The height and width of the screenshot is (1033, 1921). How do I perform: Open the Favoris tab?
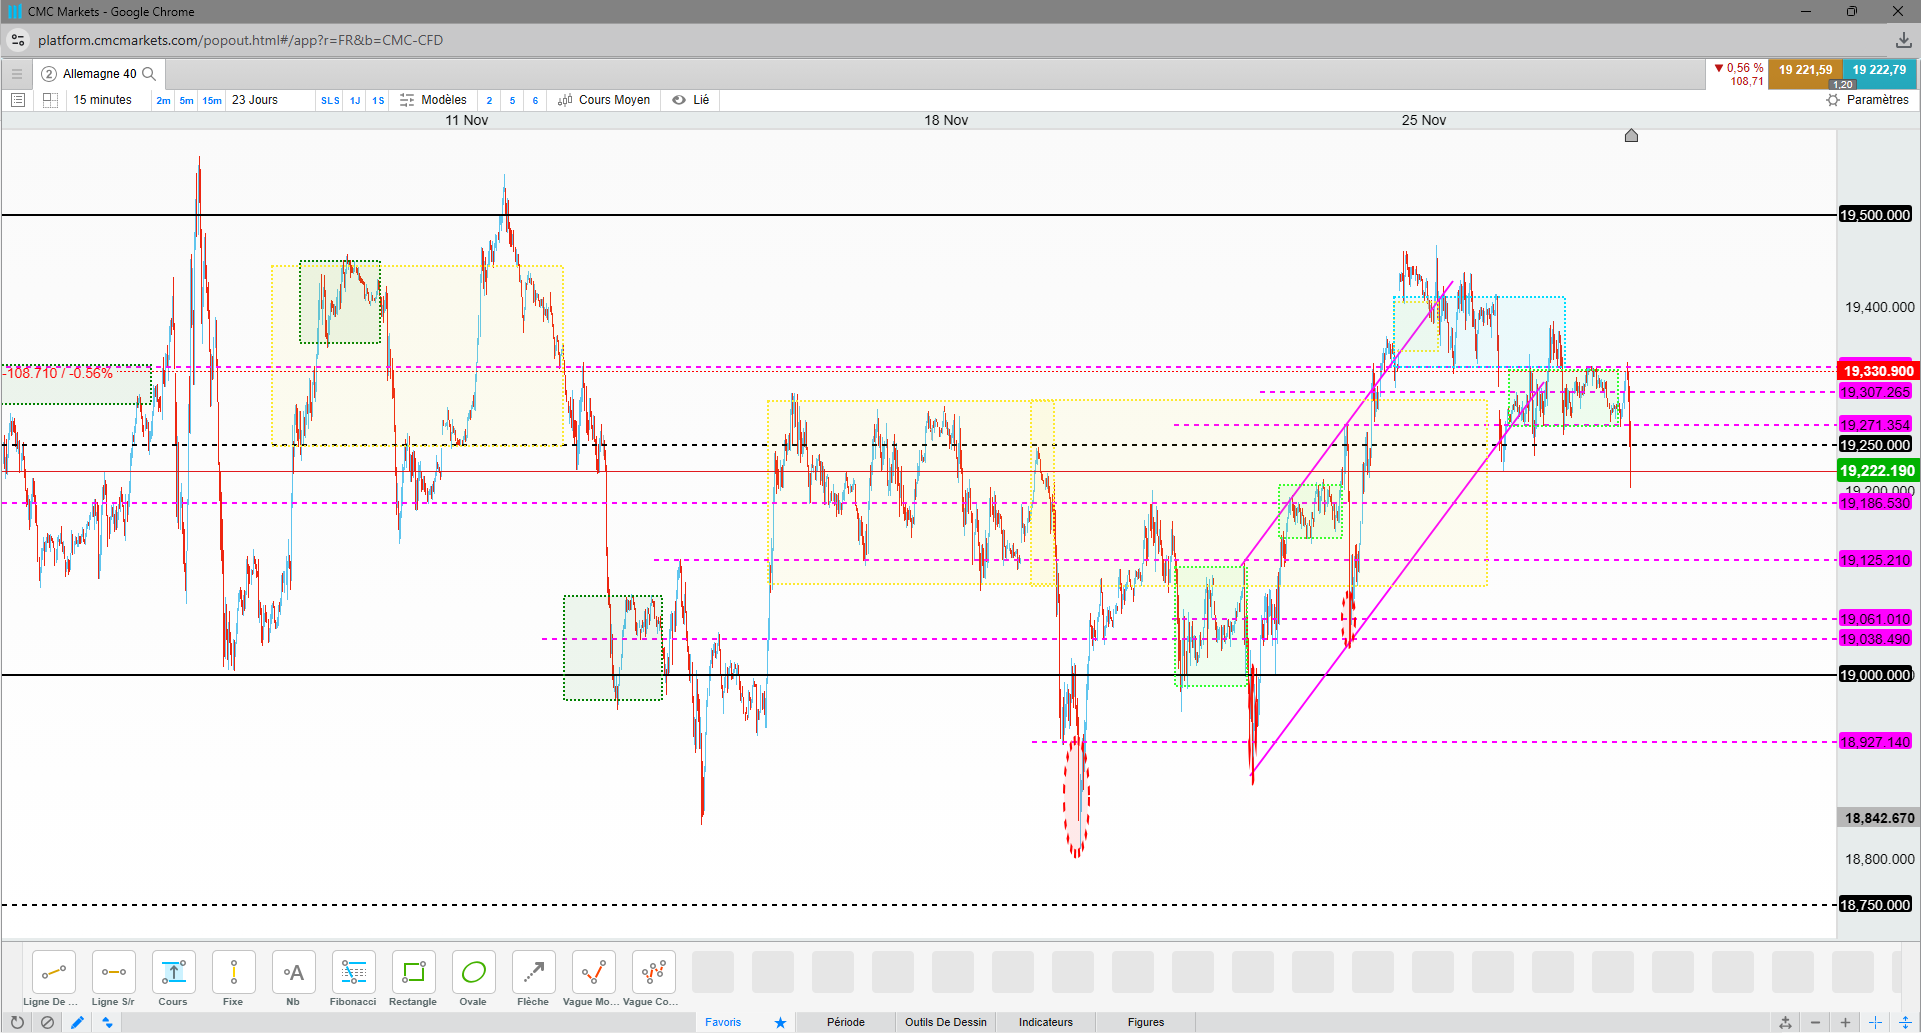pyautogui.click(x=723, y=1022)
